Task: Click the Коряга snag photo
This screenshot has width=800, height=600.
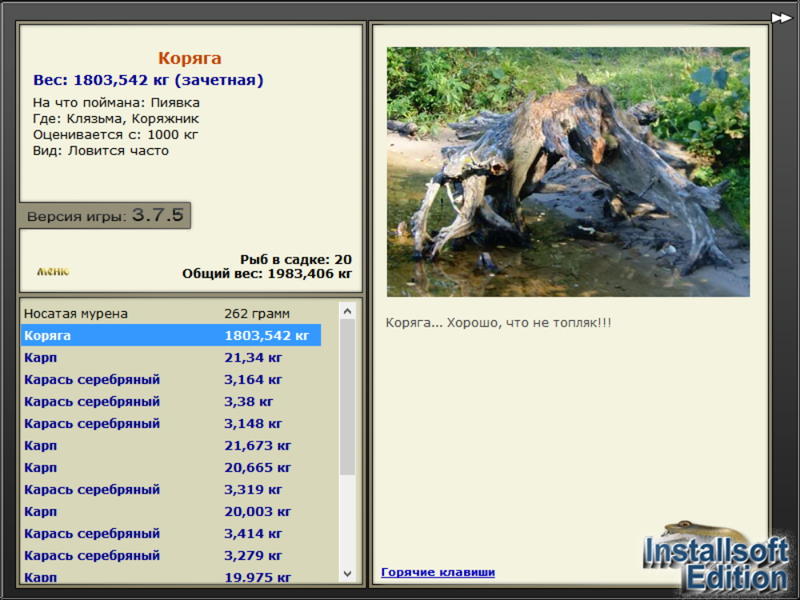Action: pos(568,172)
